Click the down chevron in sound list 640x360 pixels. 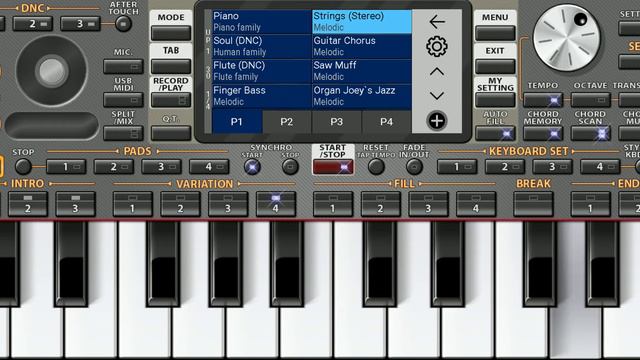[x=437, y=96]
